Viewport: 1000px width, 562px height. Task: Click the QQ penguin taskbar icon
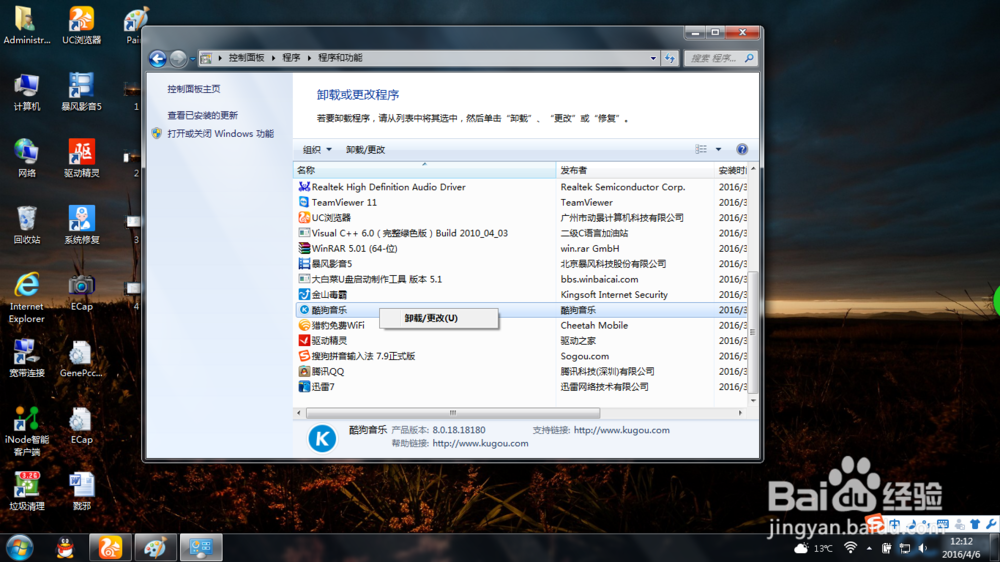pyautogui.click(x=65, y=548)
